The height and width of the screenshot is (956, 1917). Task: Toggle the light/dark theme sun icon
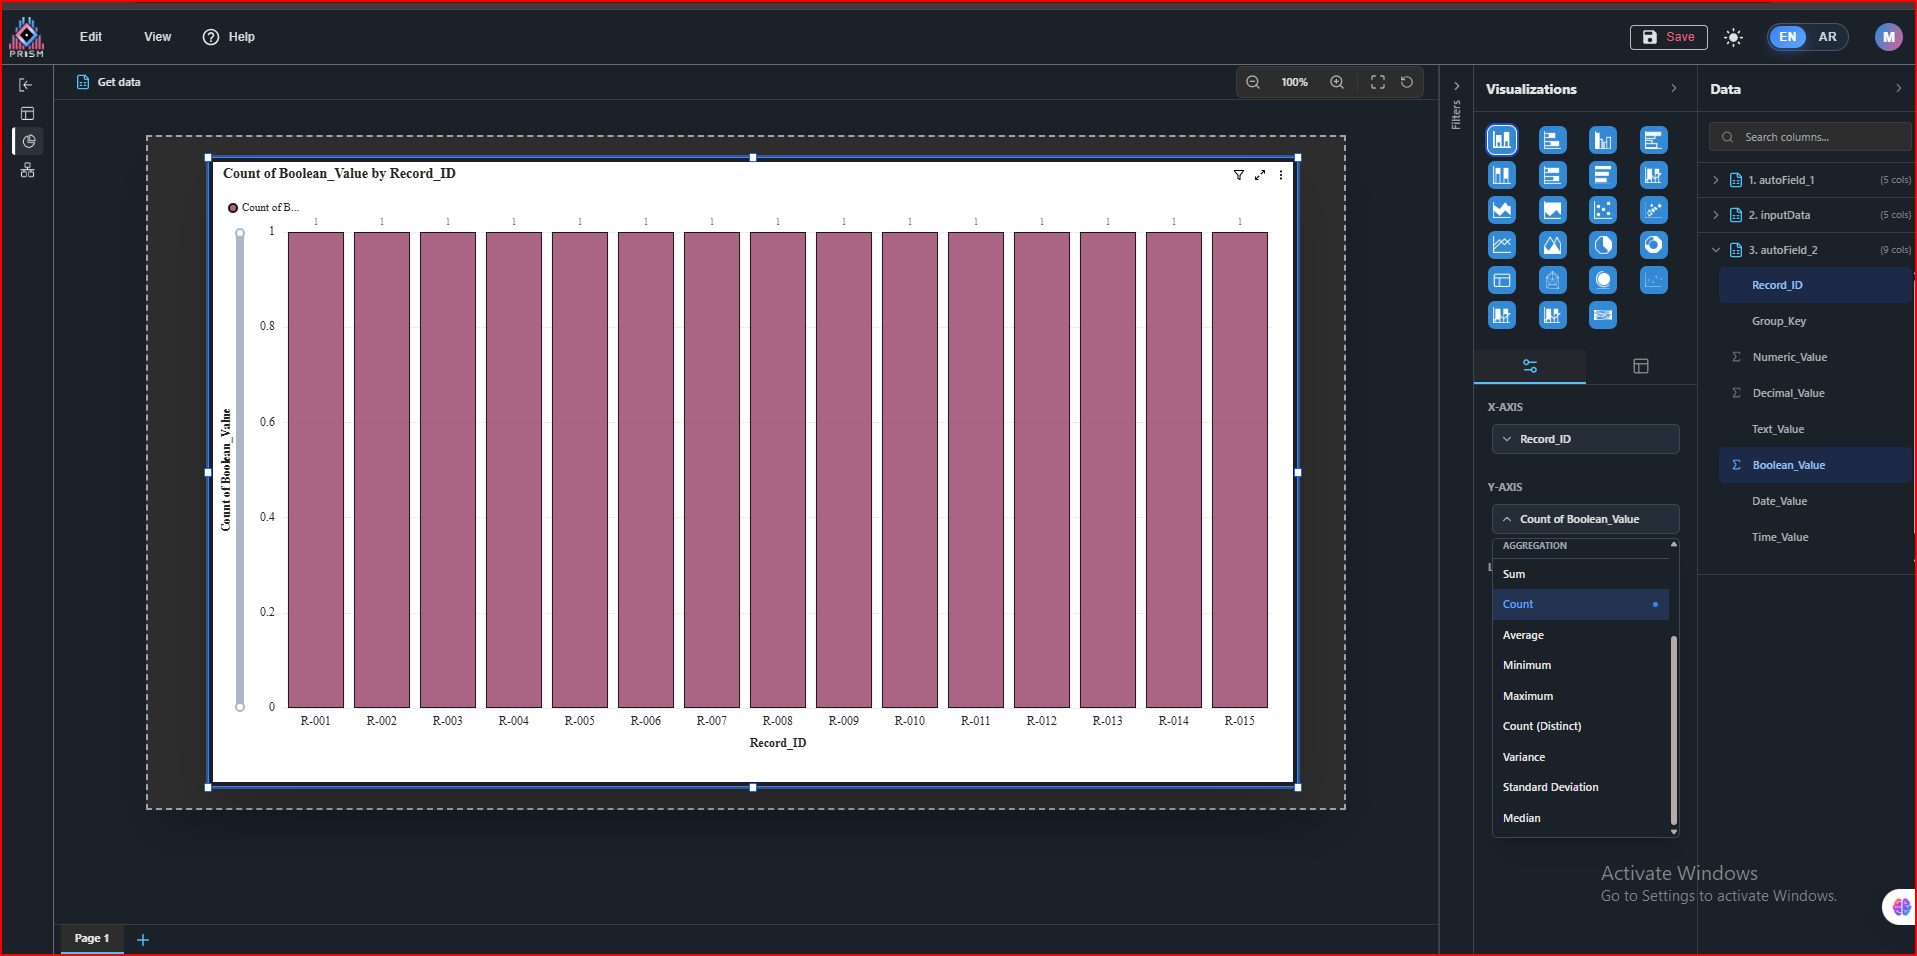coord(1733,37)
